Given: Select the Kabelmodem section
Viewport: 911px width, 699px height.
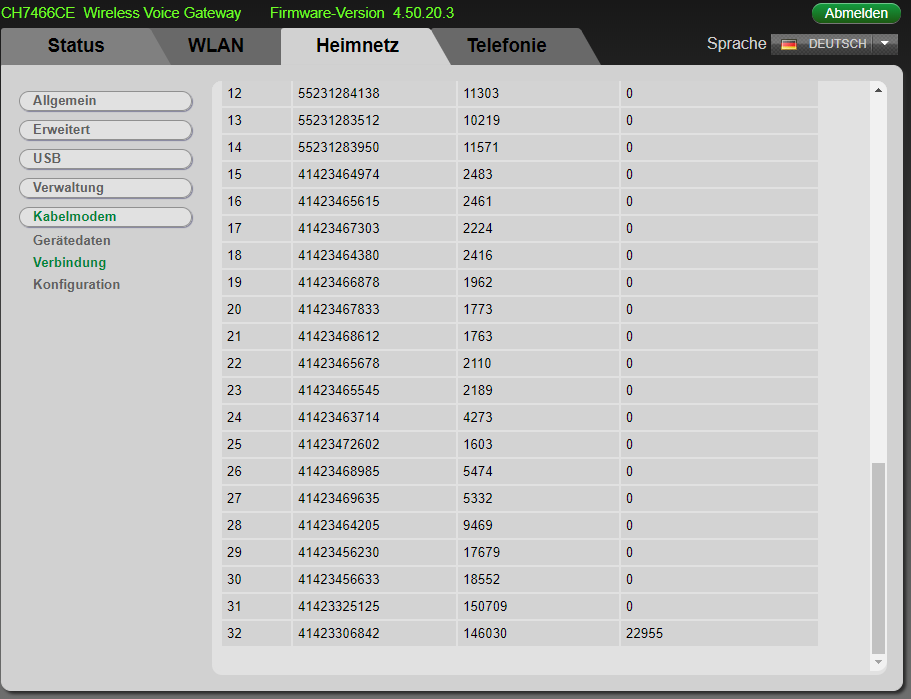Looking at the screenshot, I should 106,217.
